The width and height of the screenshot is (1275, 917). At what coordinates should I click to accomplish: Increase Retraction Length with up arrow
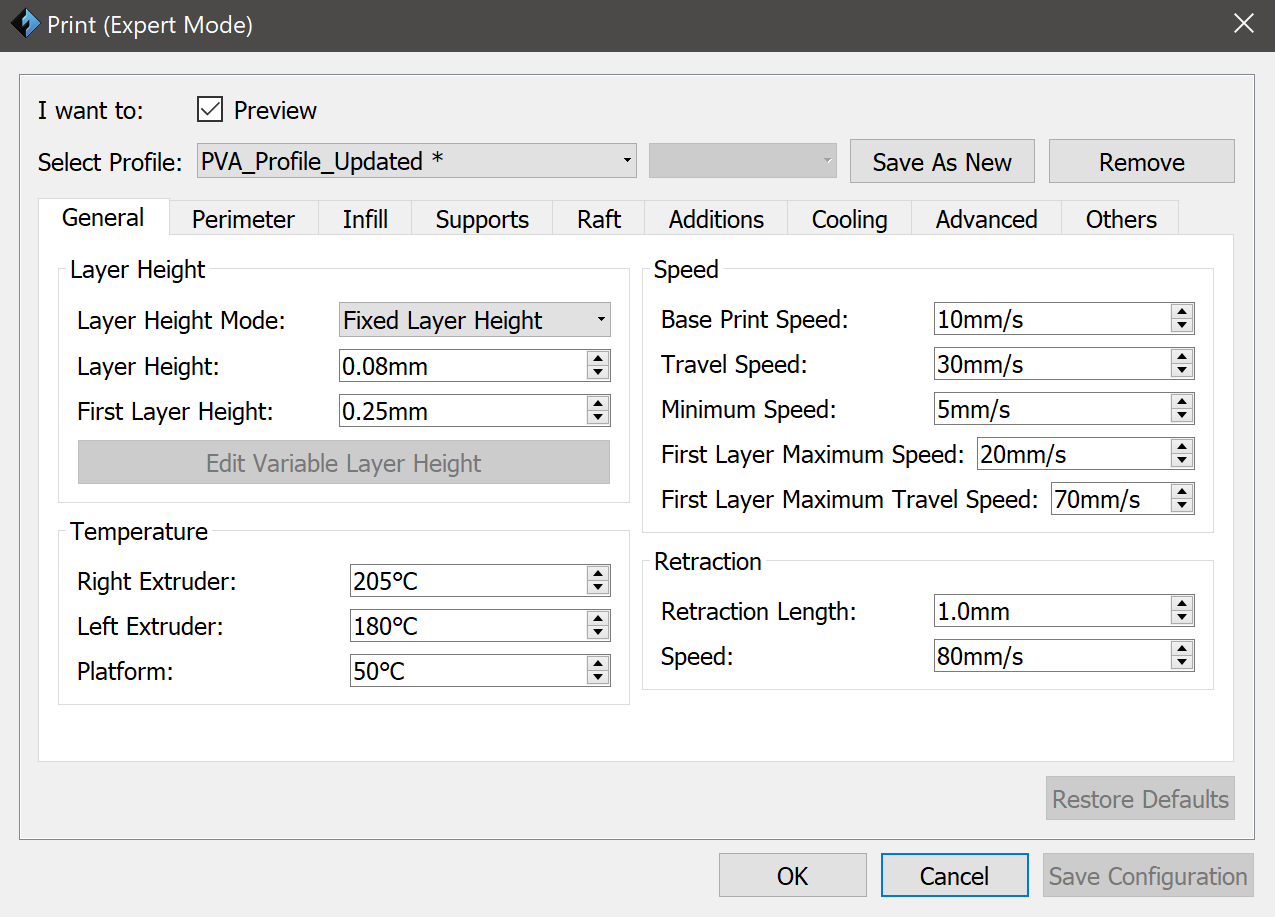(1182, 604)
